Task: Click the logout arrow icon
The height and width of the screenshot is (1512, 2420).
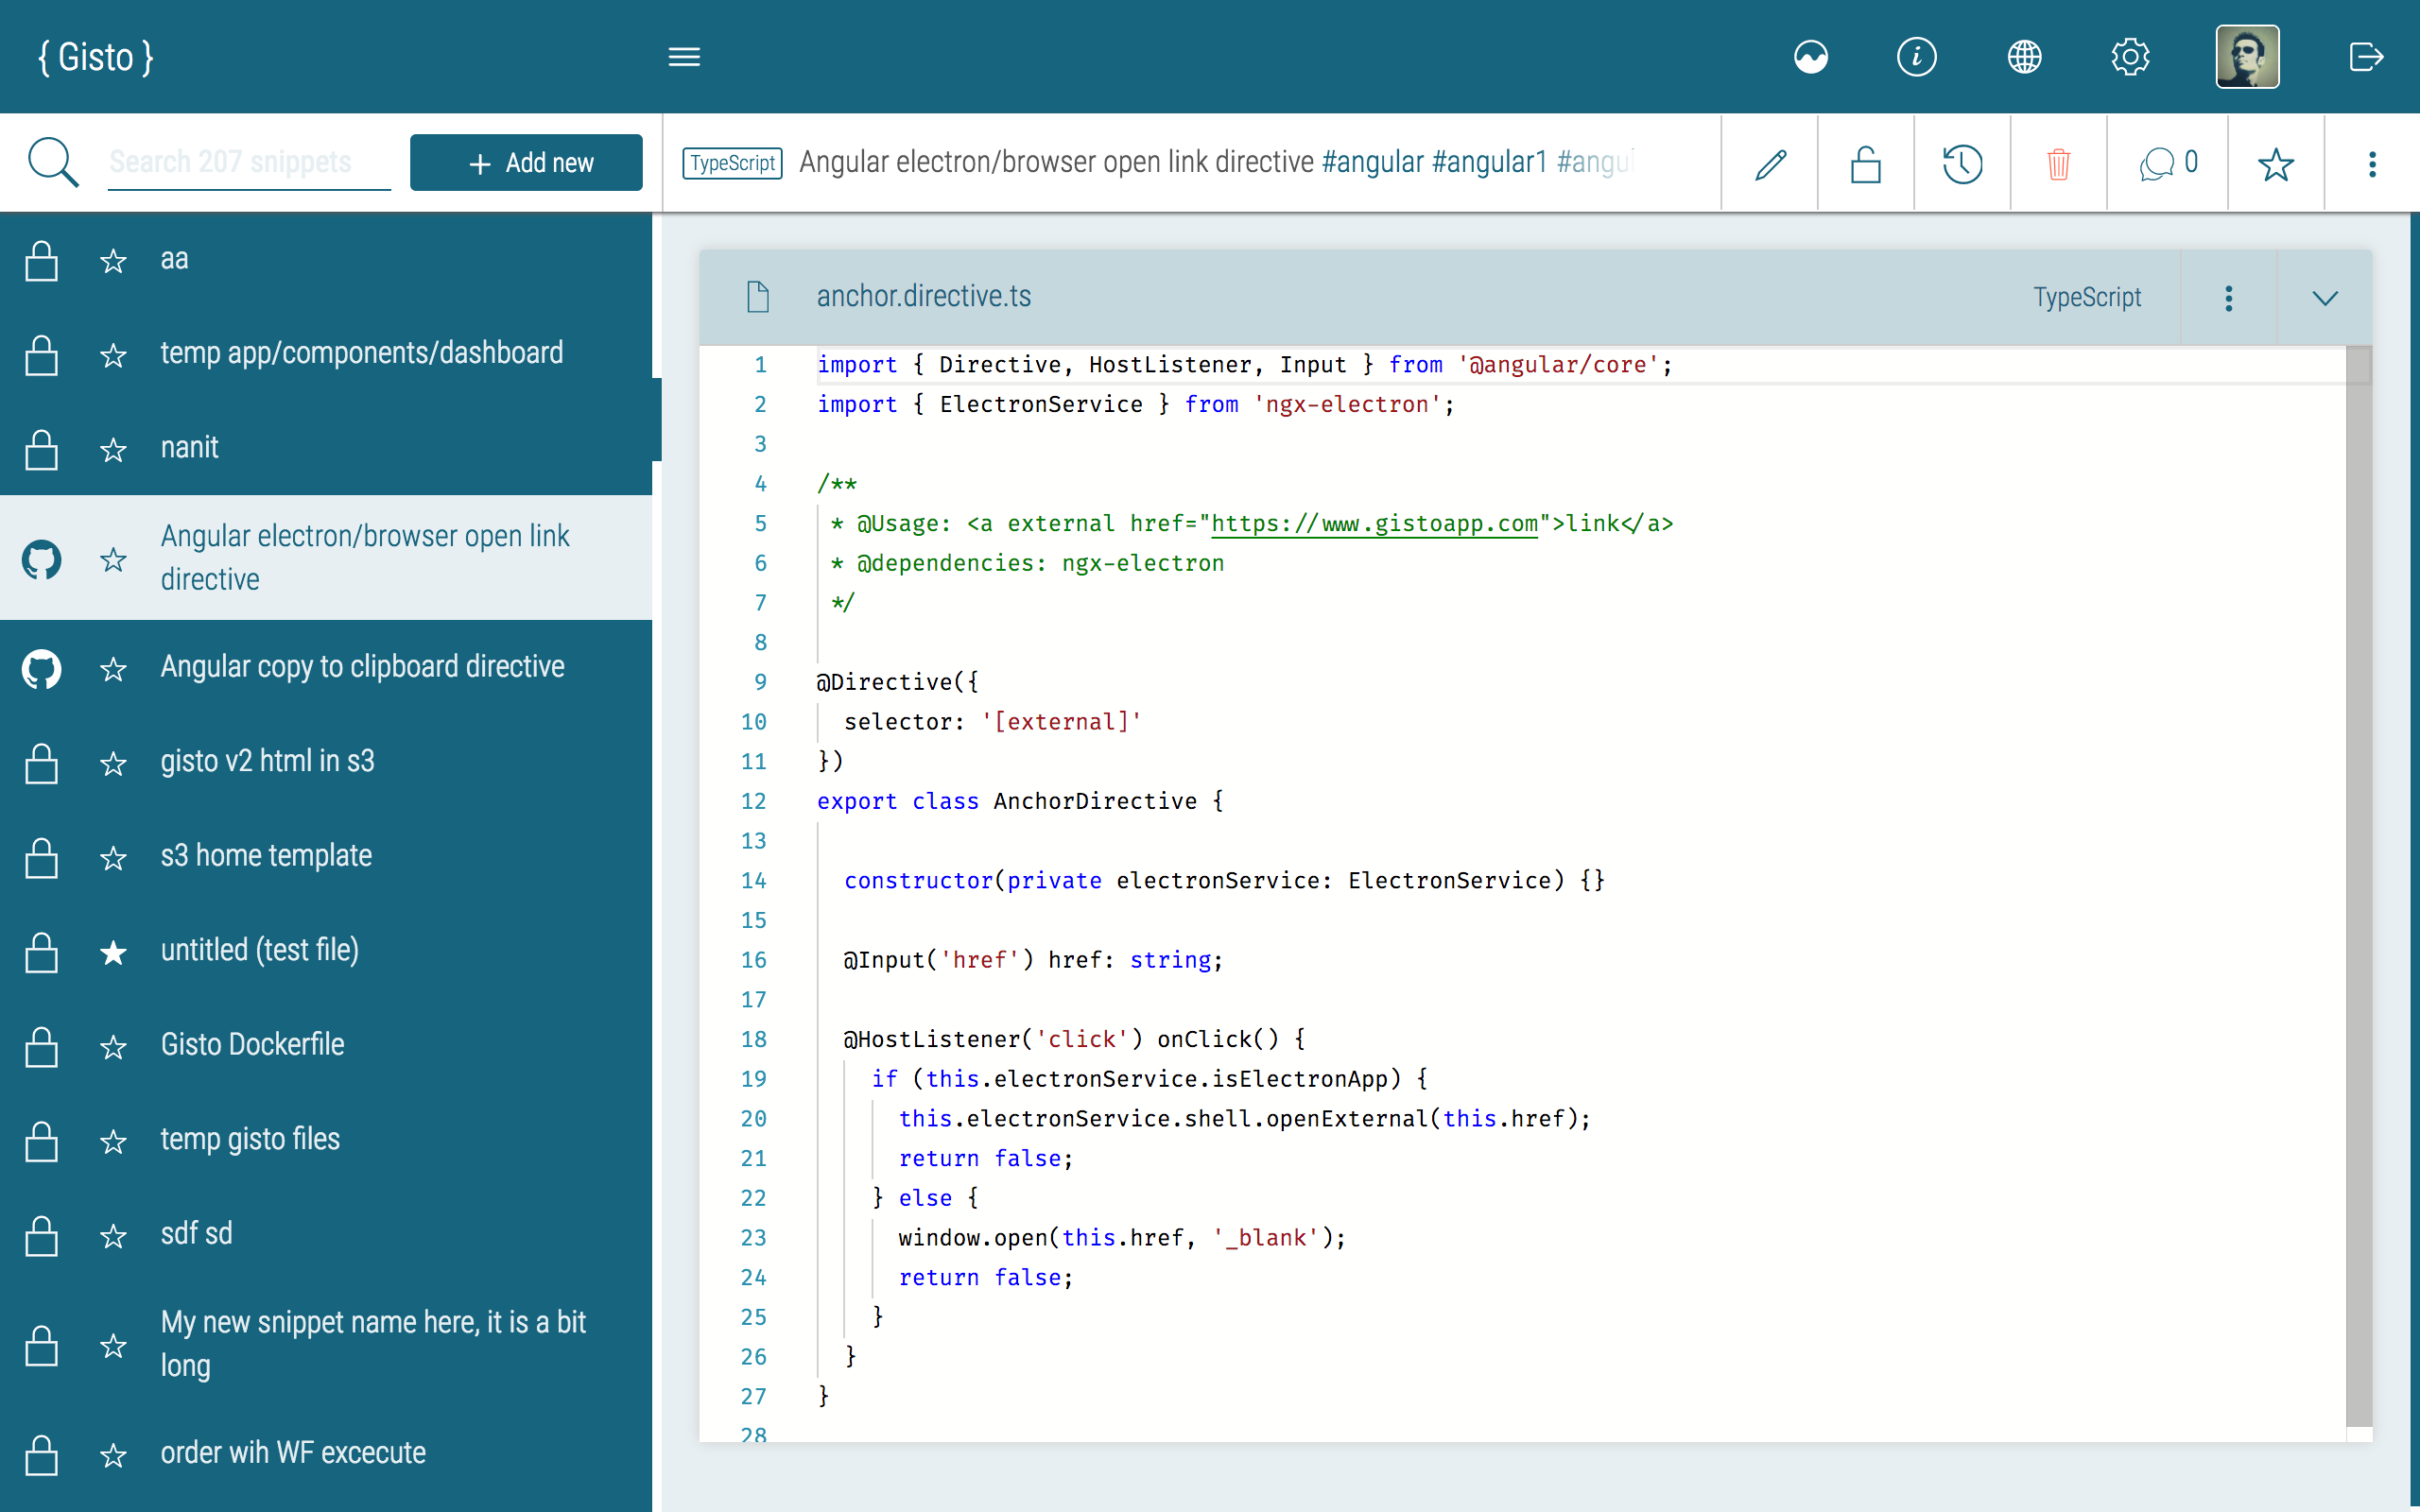Action: click(x=2365, y=57)
